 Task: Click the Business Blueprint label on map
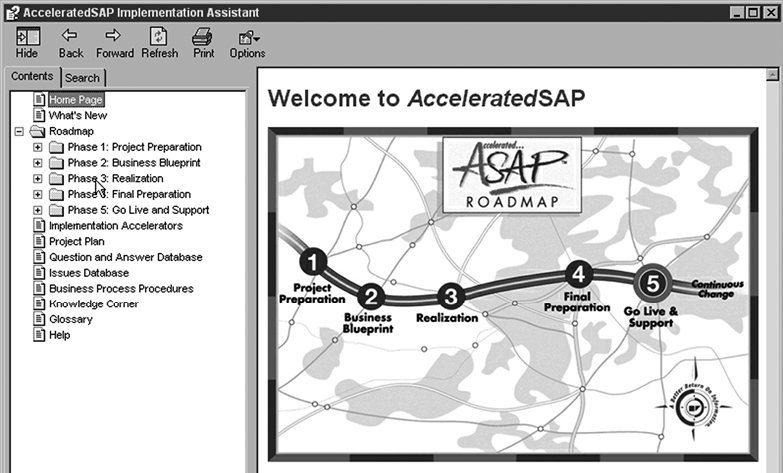coord(368,323)
